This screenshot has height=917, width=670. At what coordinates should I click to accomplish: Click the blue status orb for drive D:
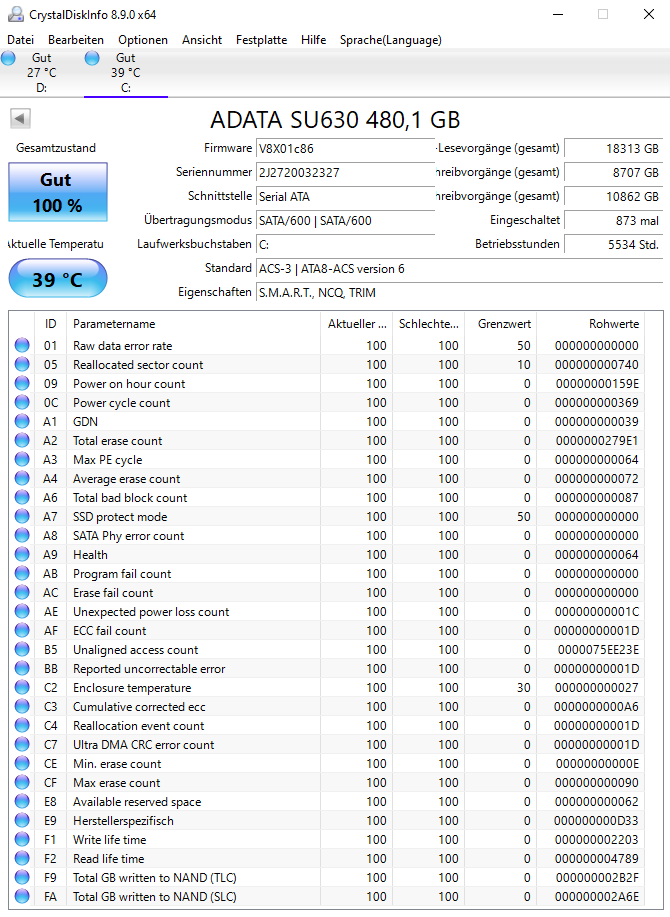coord(8,58)
